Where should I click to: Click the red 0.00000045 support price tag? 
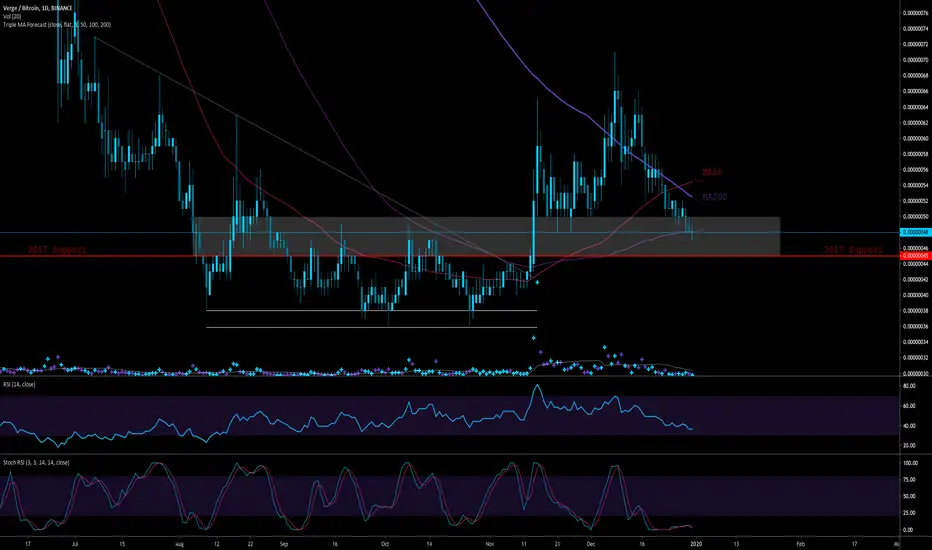coord(915,256)
